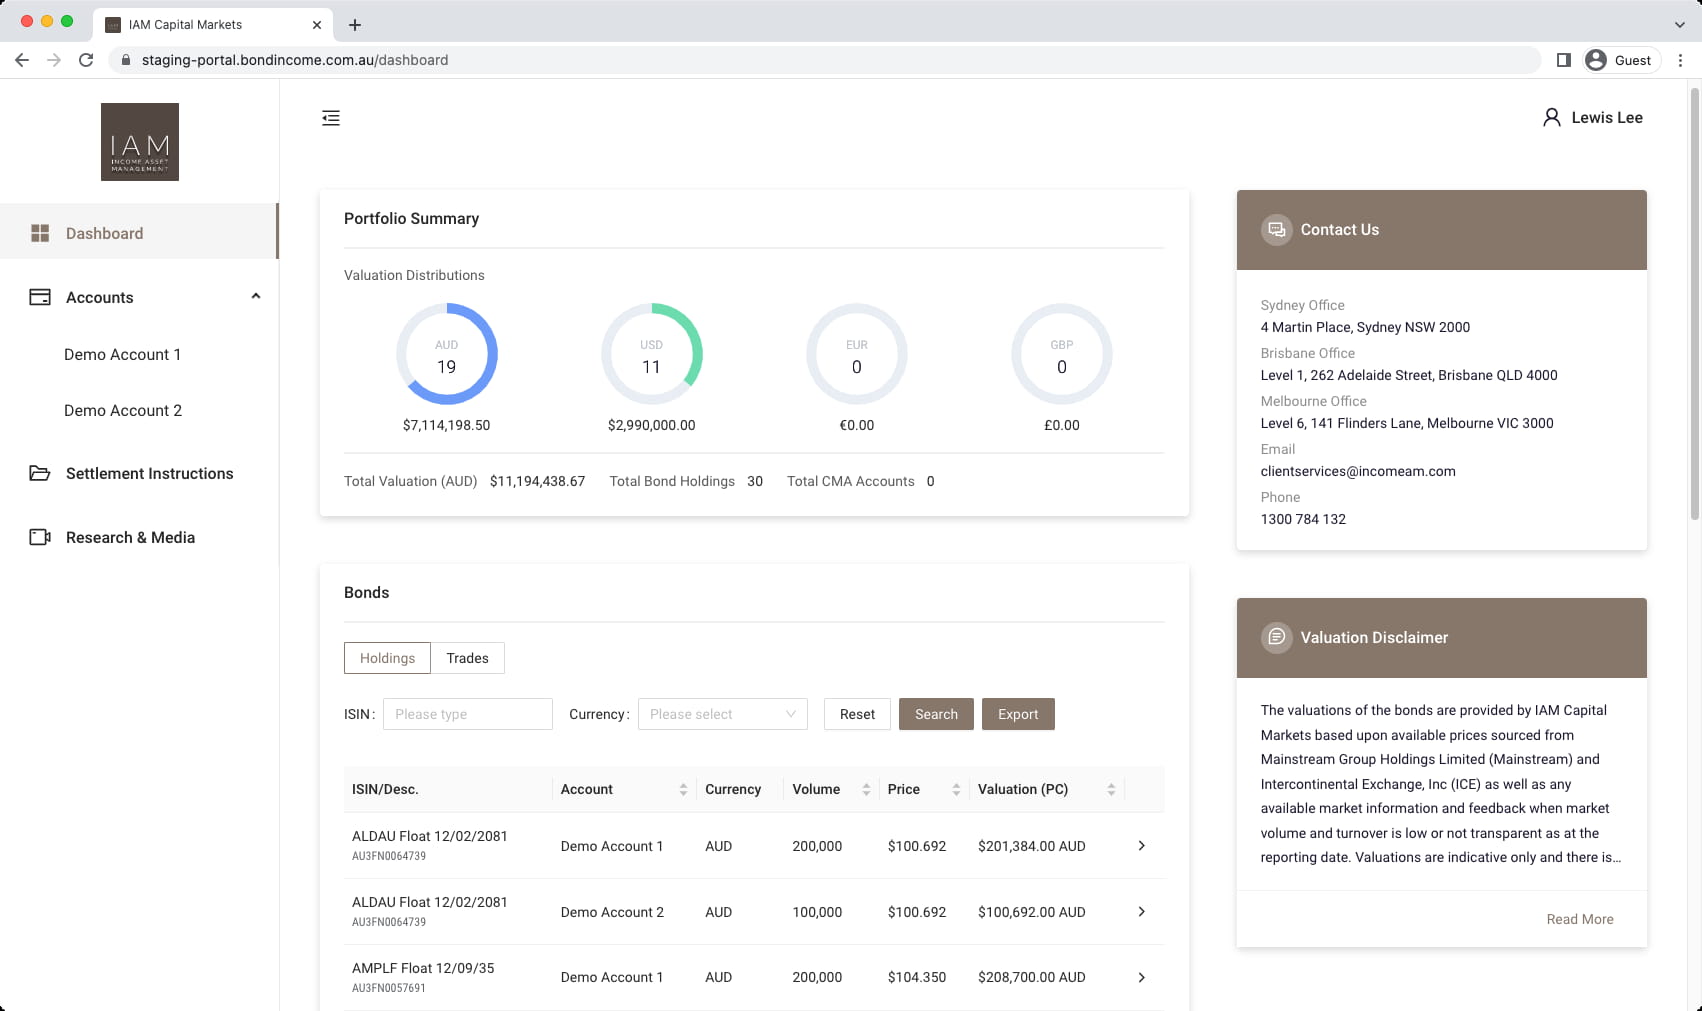The height and width of the screenshot is (1011, 1702).
Task: Open Settlement Instructions via folder icon
Action: tap(40, 473)
